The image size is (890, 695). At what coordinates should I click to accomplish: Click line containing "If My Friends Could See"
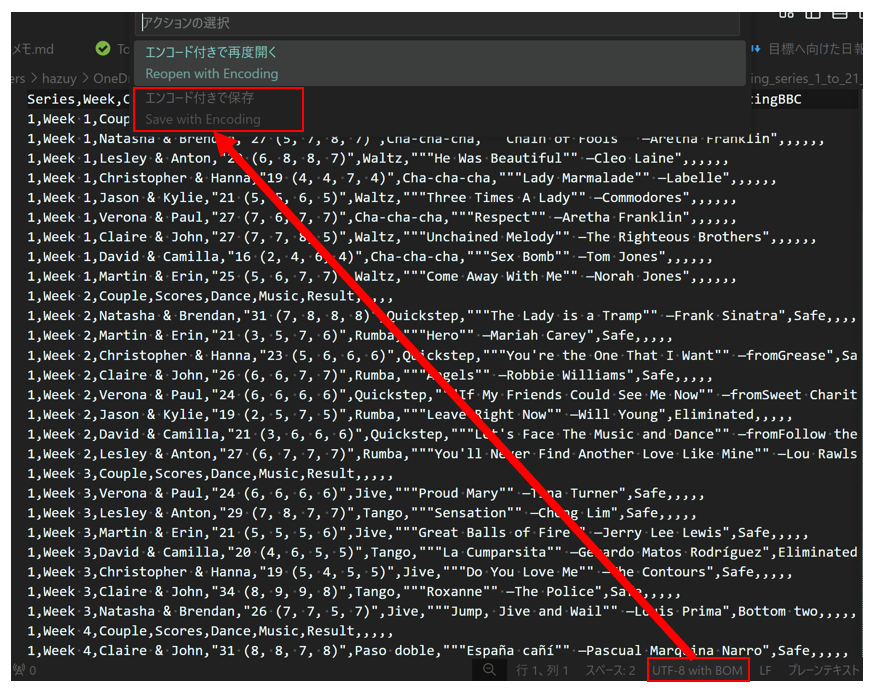[442, 395]
